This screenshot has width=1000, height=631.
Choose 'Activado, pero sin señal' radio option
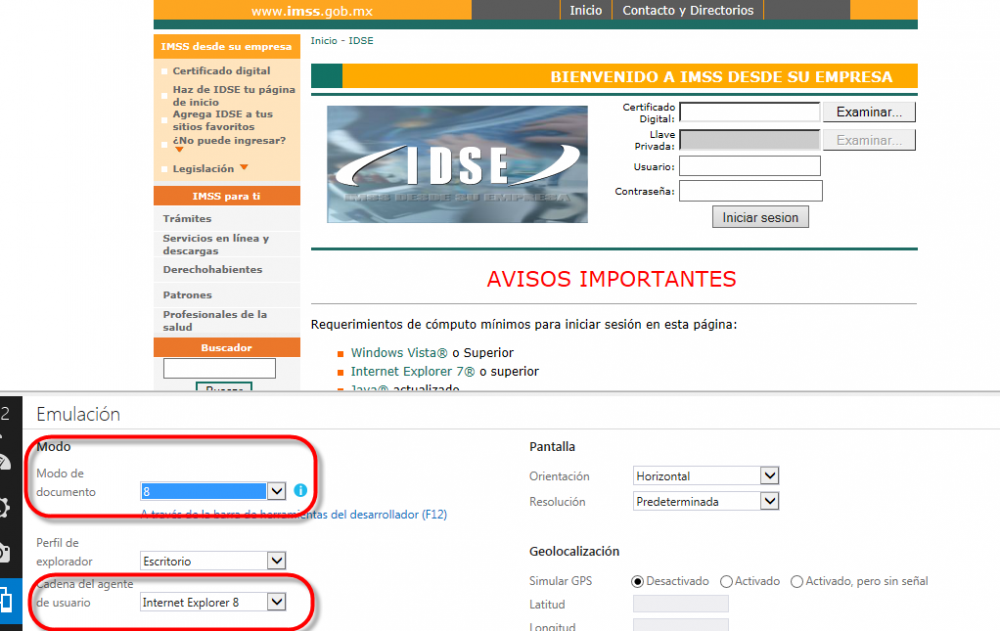coord(797,581)
